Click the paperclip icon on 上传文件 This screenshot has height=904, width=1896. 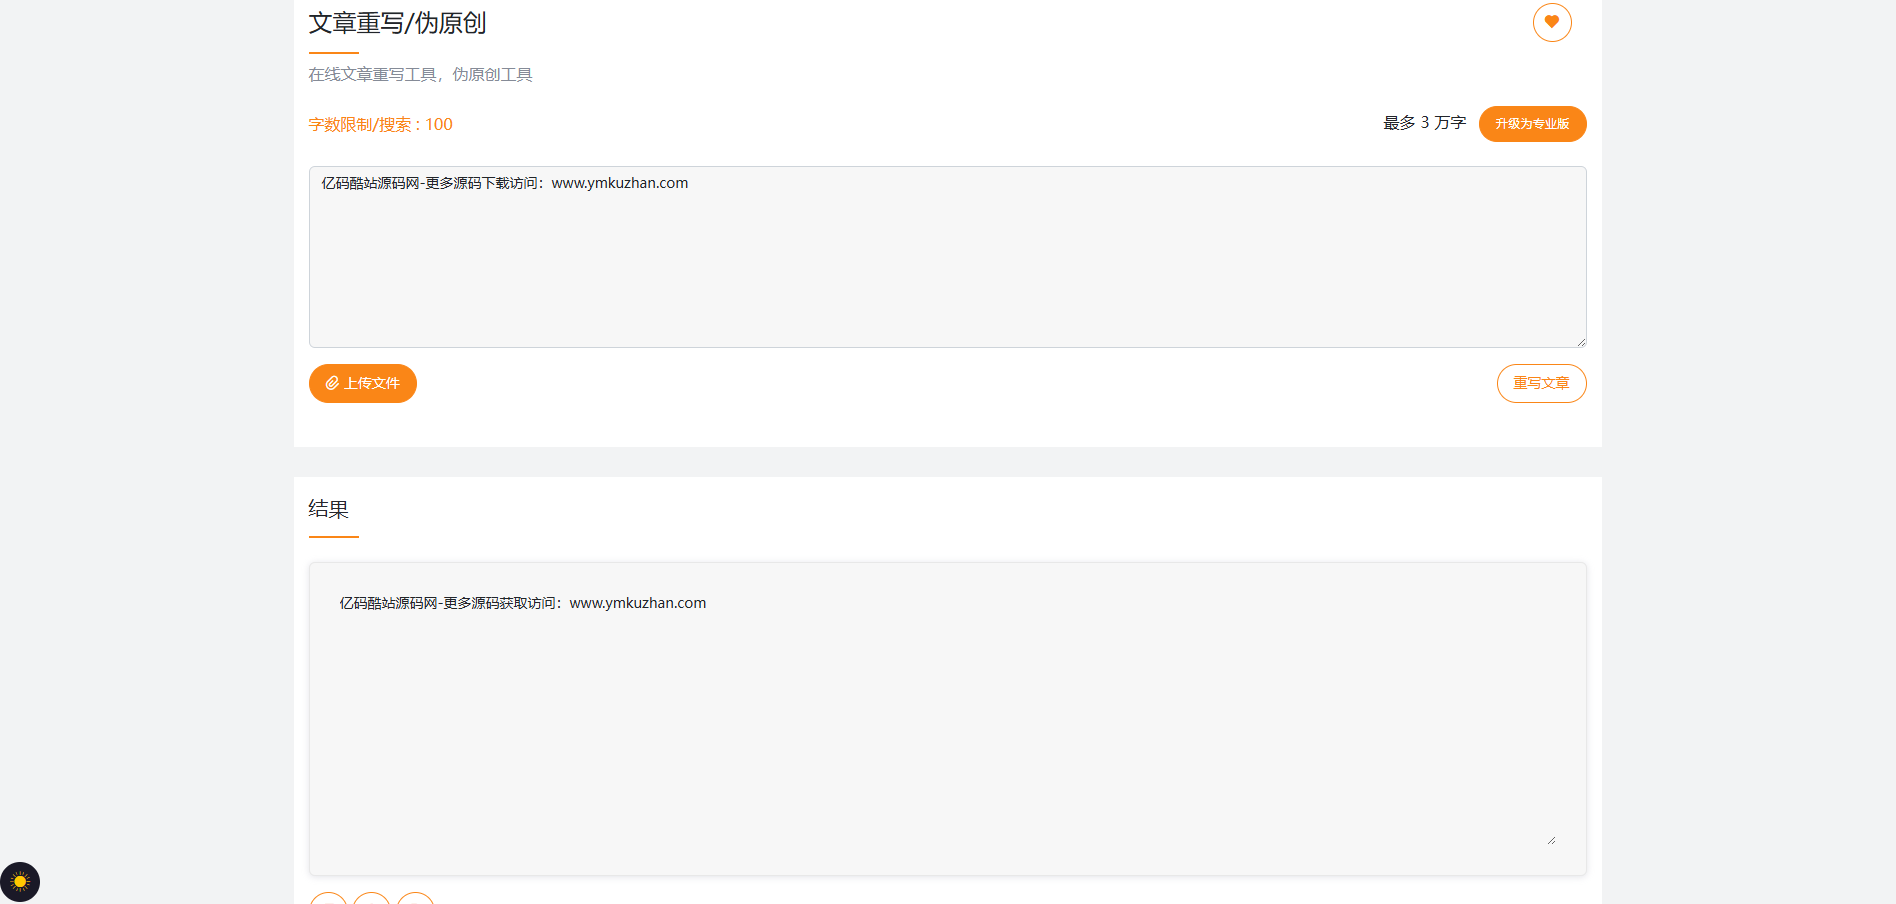332,383
